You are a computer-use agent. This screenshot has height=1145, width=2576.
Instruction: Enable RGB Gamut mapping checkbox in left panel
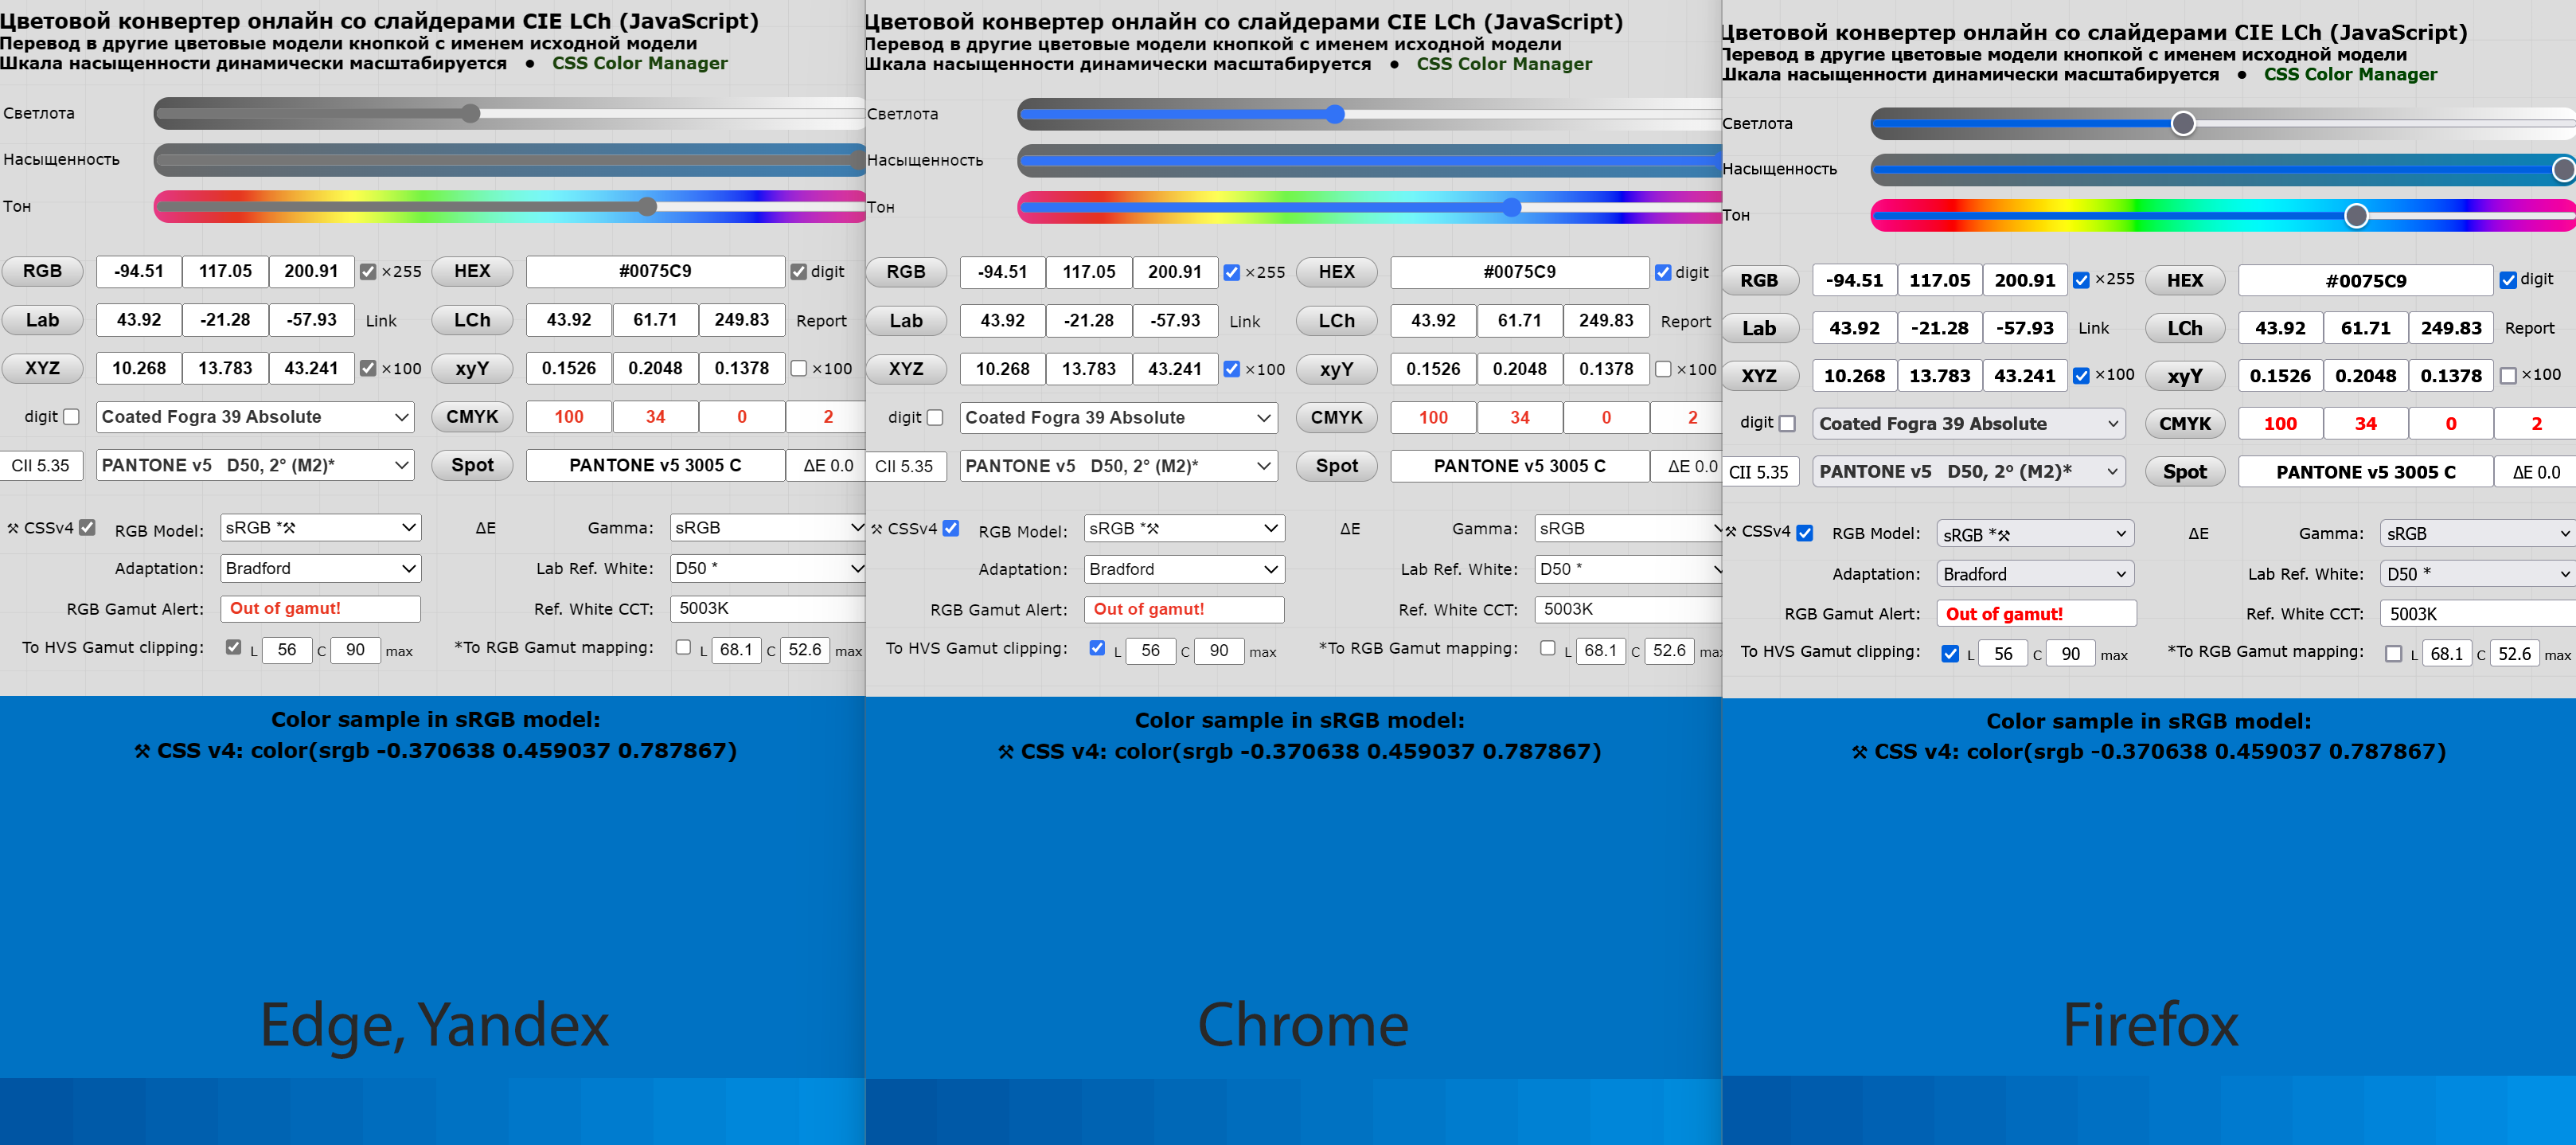pyautogui.click(x=683, y=647)
